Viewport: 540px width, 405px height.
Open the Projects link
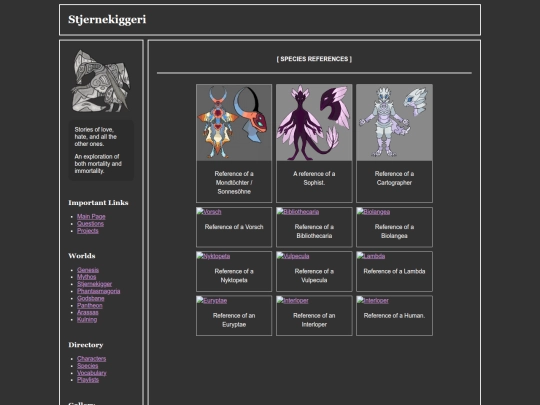point(87,231)
